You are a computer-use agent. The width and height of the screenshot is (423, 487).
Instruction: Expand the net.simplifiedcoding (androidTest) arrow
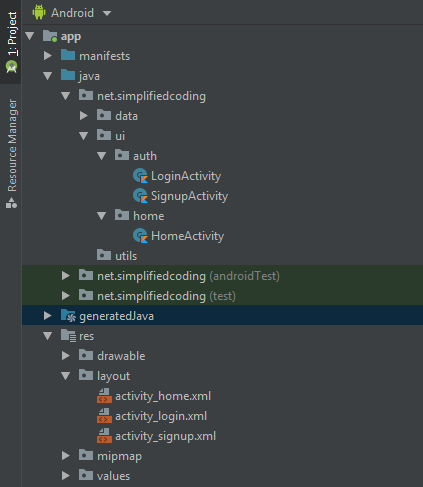pos(66,276)
